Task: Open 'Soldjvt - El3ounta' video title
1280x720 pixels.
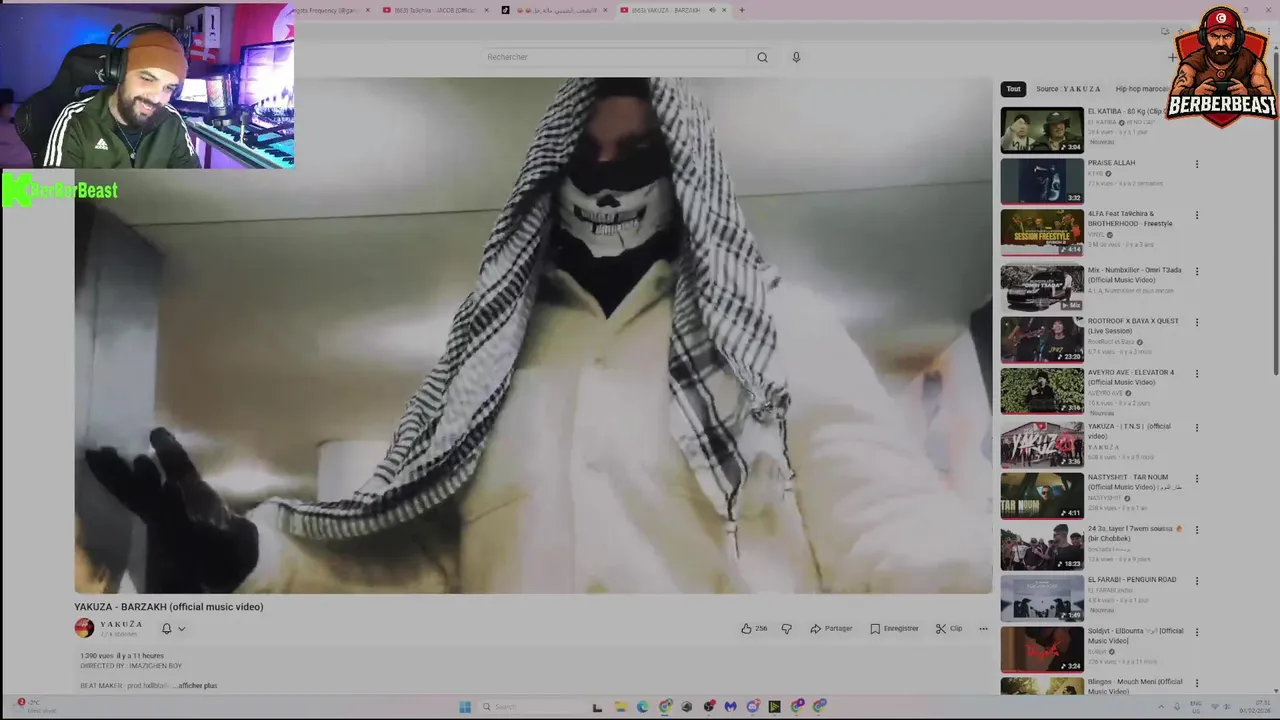Action: click(1135, 636)
